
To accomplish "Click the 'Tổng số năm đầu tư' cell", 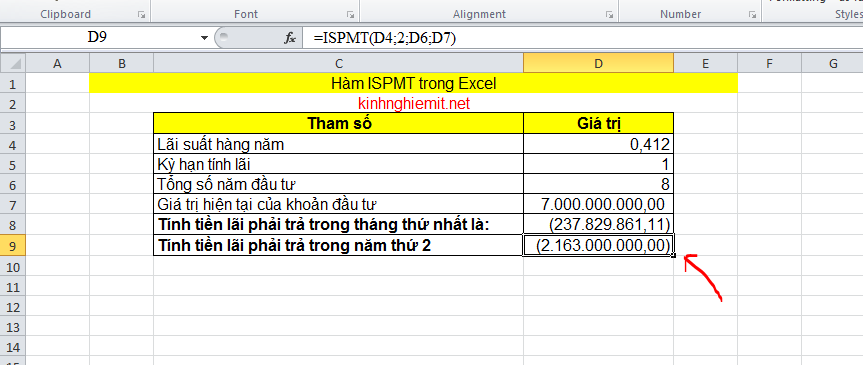I will (x=338, y=184).
